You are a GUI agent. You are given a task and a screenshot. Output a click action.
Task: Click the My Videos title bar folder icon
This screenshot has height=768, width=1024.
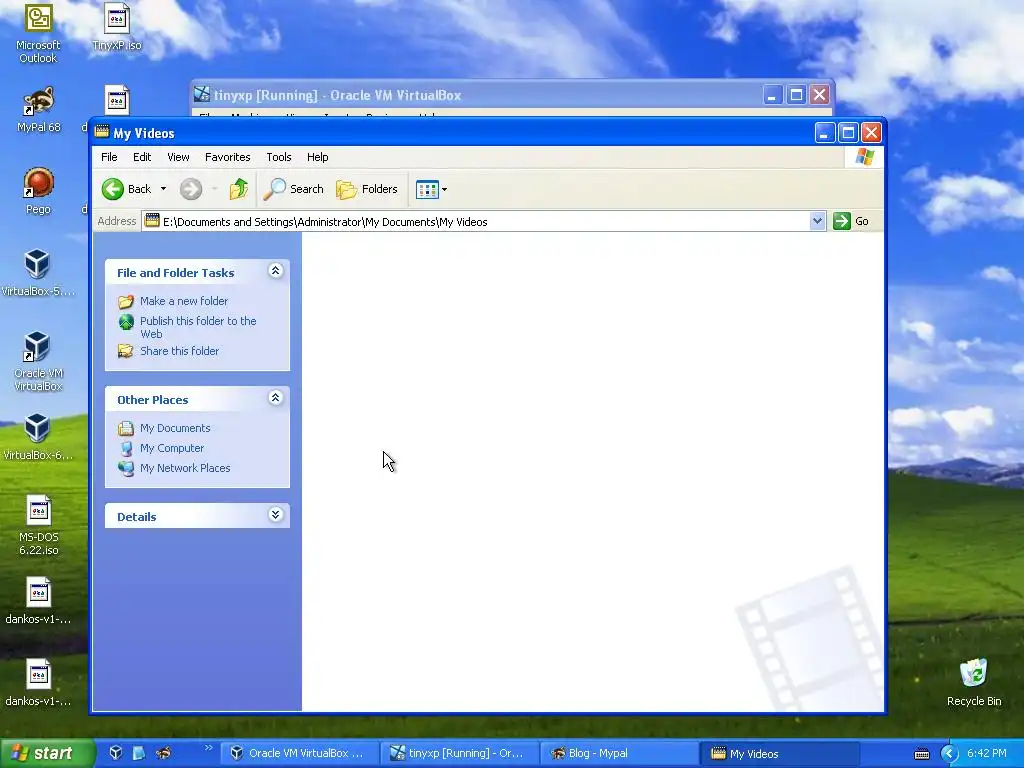[102, 133]
